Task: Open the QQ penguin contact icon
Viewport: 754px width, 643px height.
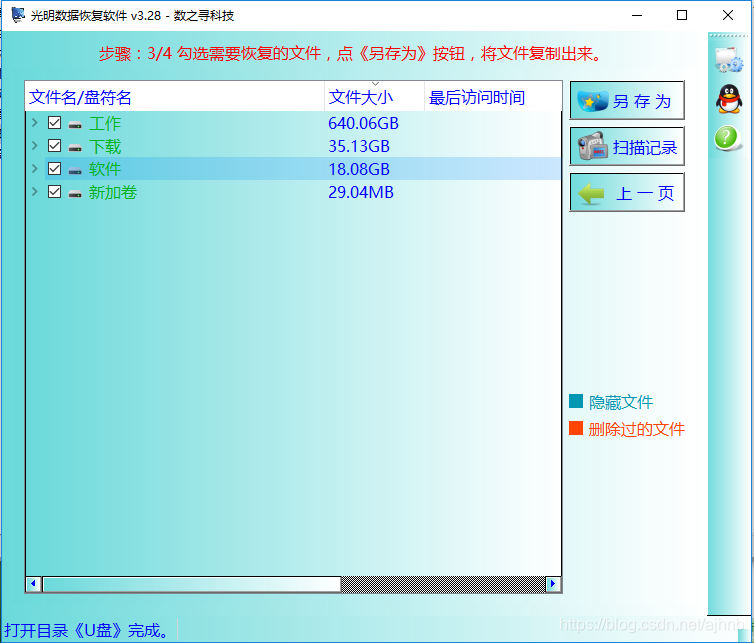Action: point(729,99)
